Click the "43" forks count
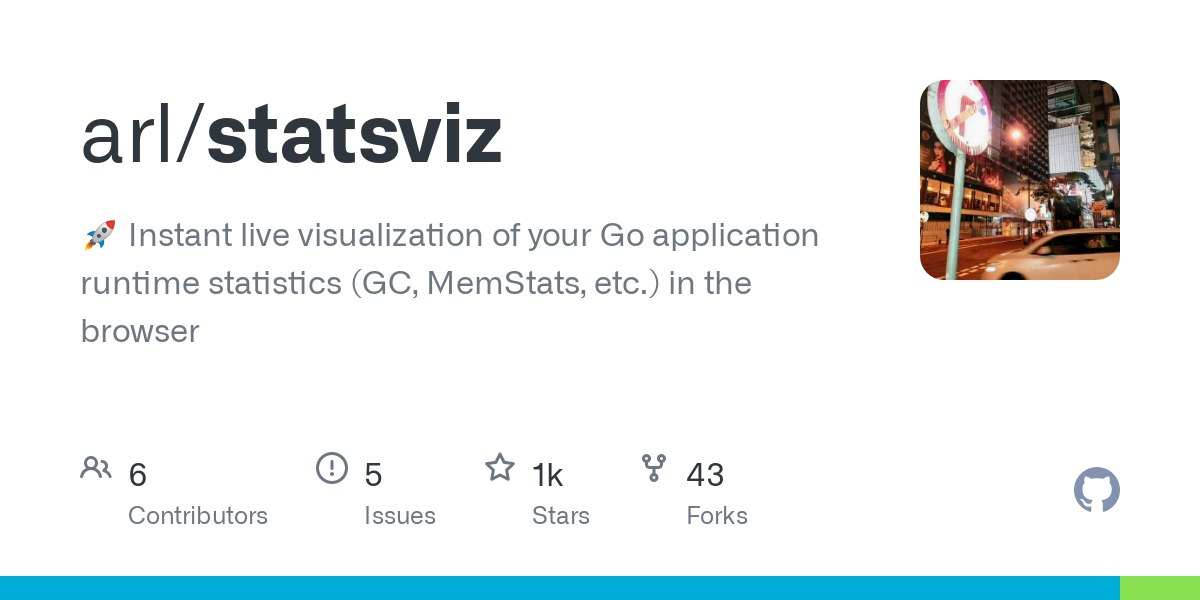The width and height of the screenshot is (1200, 600). [705, 475]
